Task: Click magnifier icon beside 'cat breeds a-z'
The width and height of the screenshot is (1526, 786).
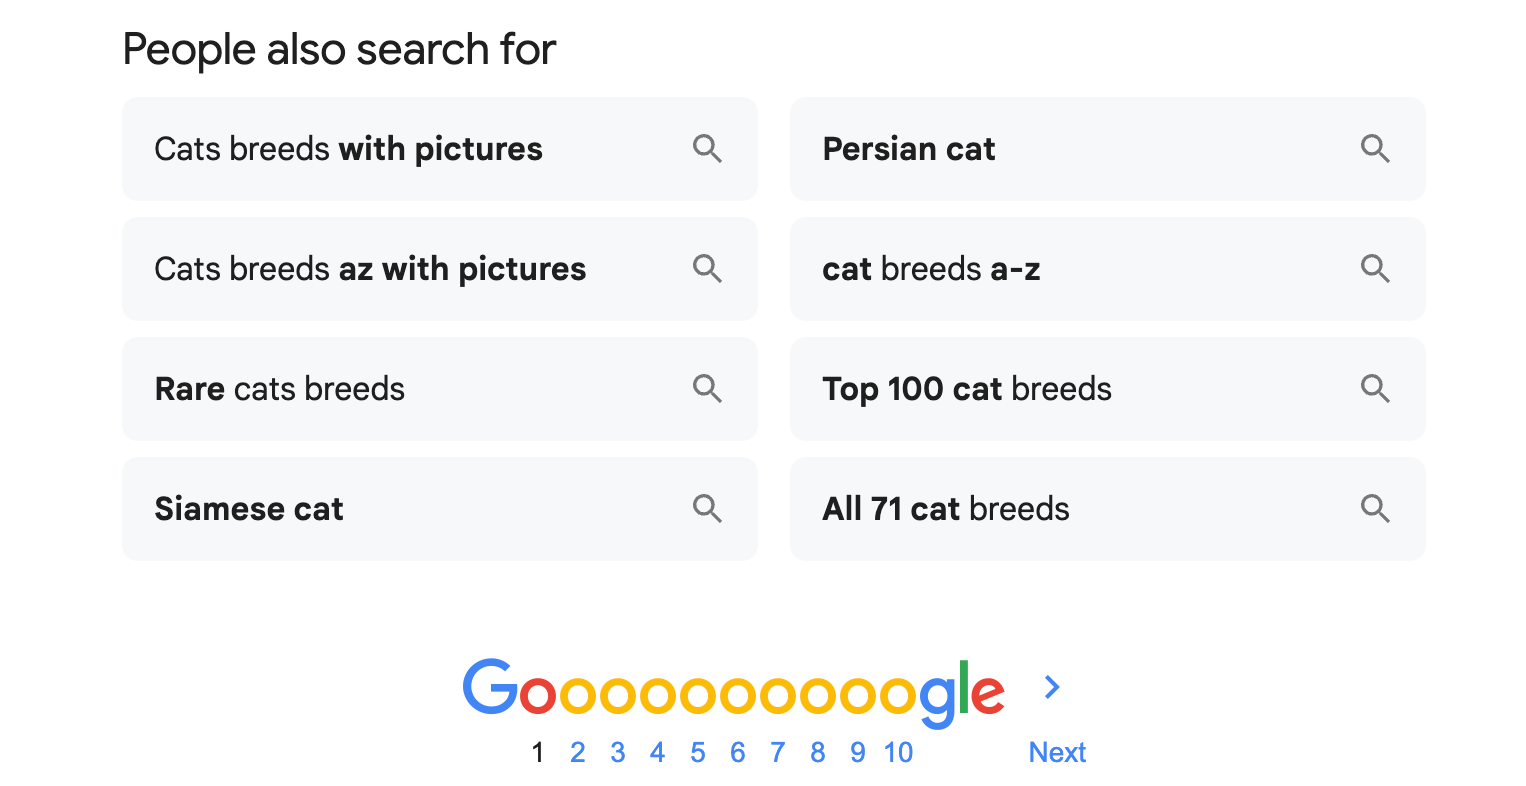Action: pyautogui.click(x=1375, y=269)
